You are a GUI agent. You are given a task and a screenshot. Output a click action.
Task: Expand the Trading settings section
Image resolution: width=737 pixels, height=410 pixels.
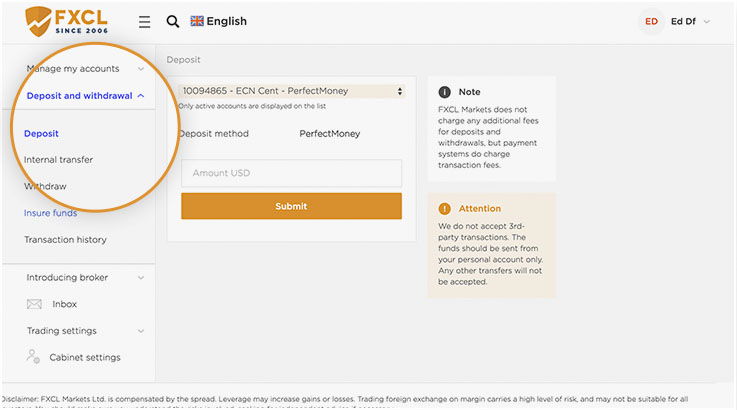[x=85, y=331]
